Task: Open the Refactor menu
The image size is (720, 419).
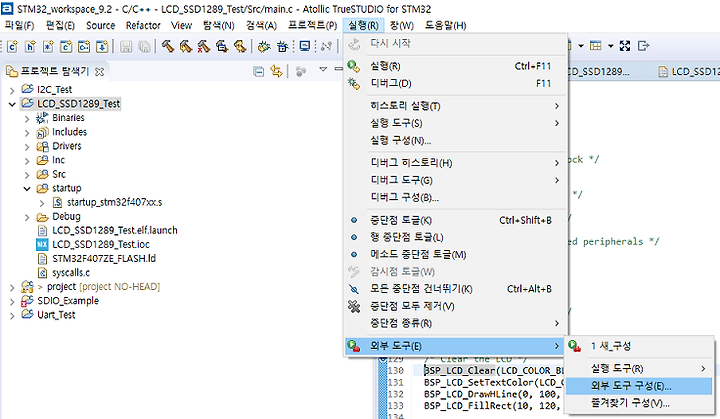Action: (x=143, y=25)
